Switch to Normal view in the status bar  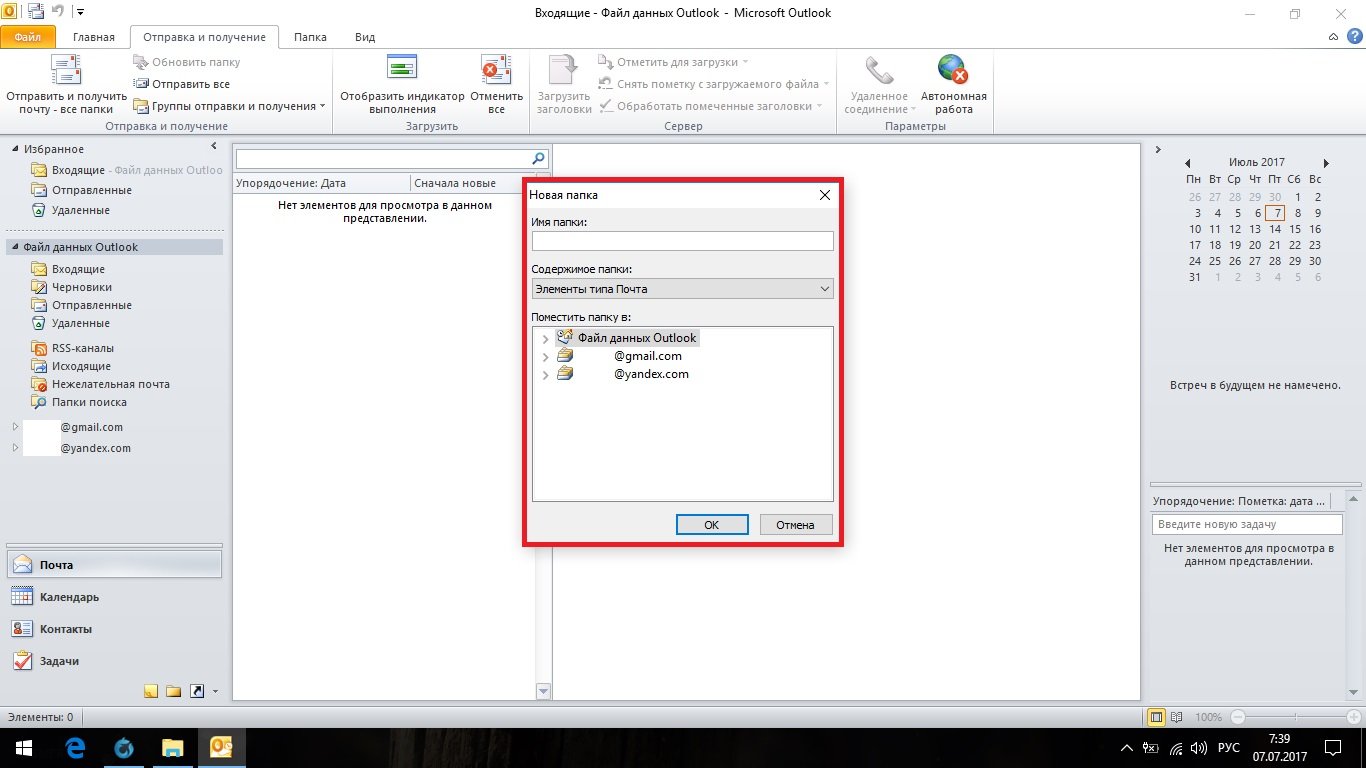[1156, 717]
